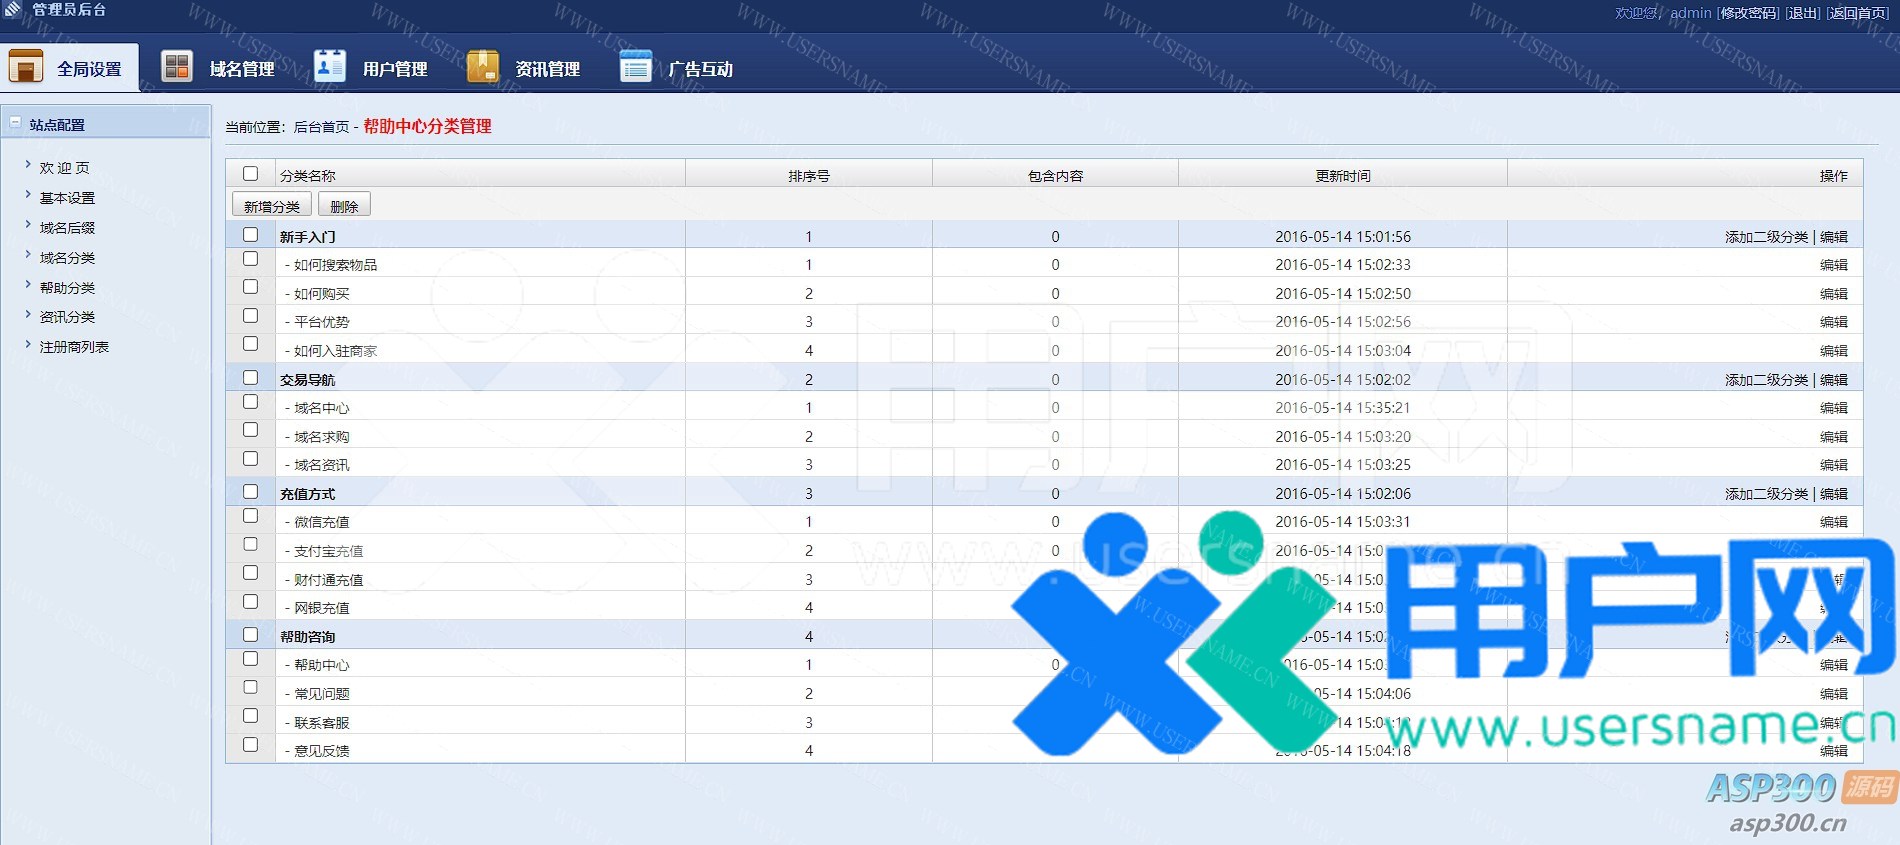Open the 域名管理 tab
Screen dimensions: 1900x845
click(x=242, y=69)
